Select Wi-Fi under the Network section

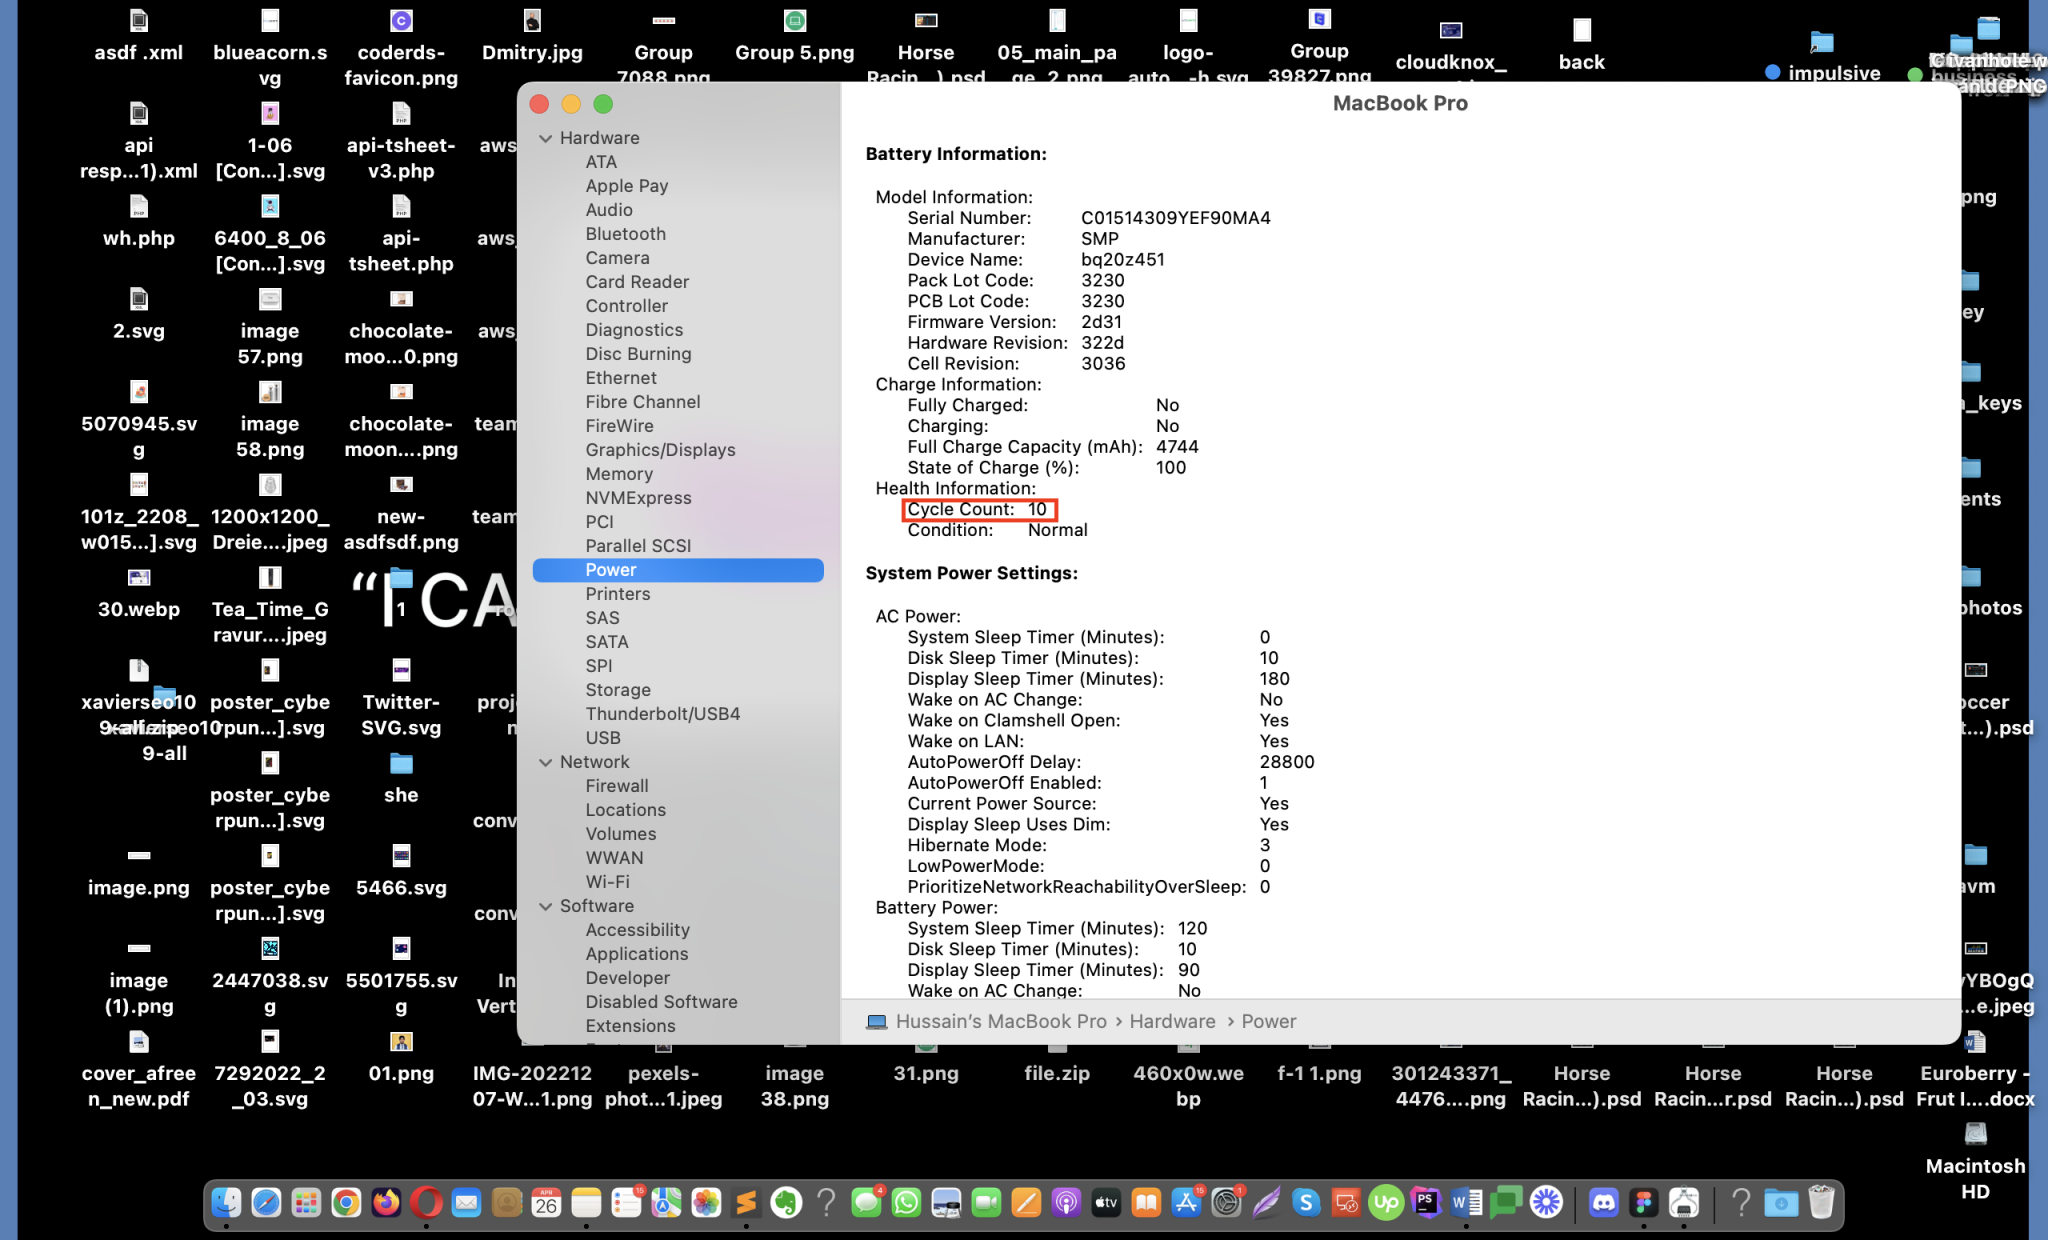608,881
